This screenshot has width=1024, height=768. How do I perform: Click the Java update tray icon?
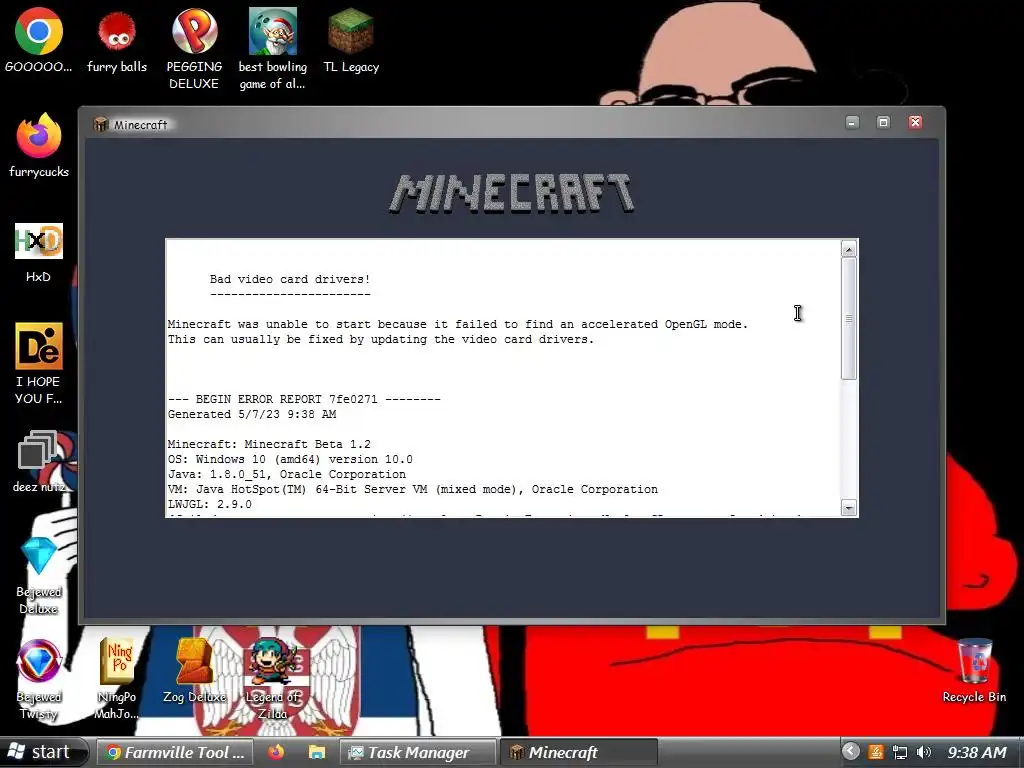pos(876,752)
